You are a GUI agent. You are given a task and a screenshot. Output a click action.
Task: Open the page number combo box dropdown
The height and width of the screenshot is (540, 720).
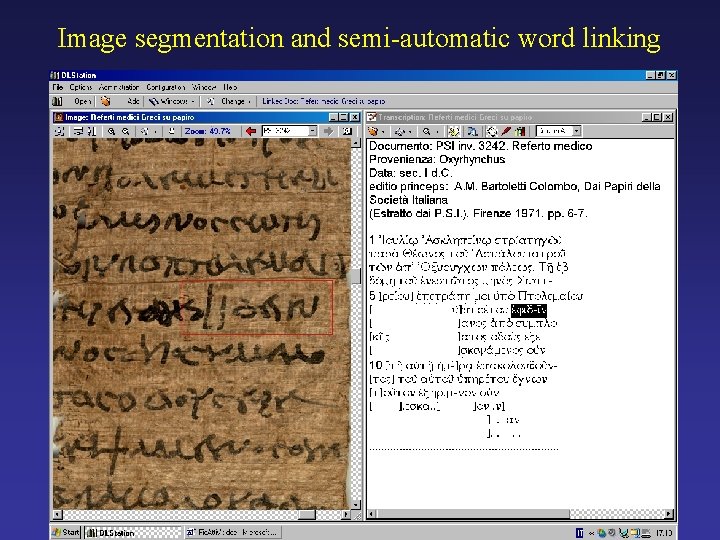(x=313, y=131)
